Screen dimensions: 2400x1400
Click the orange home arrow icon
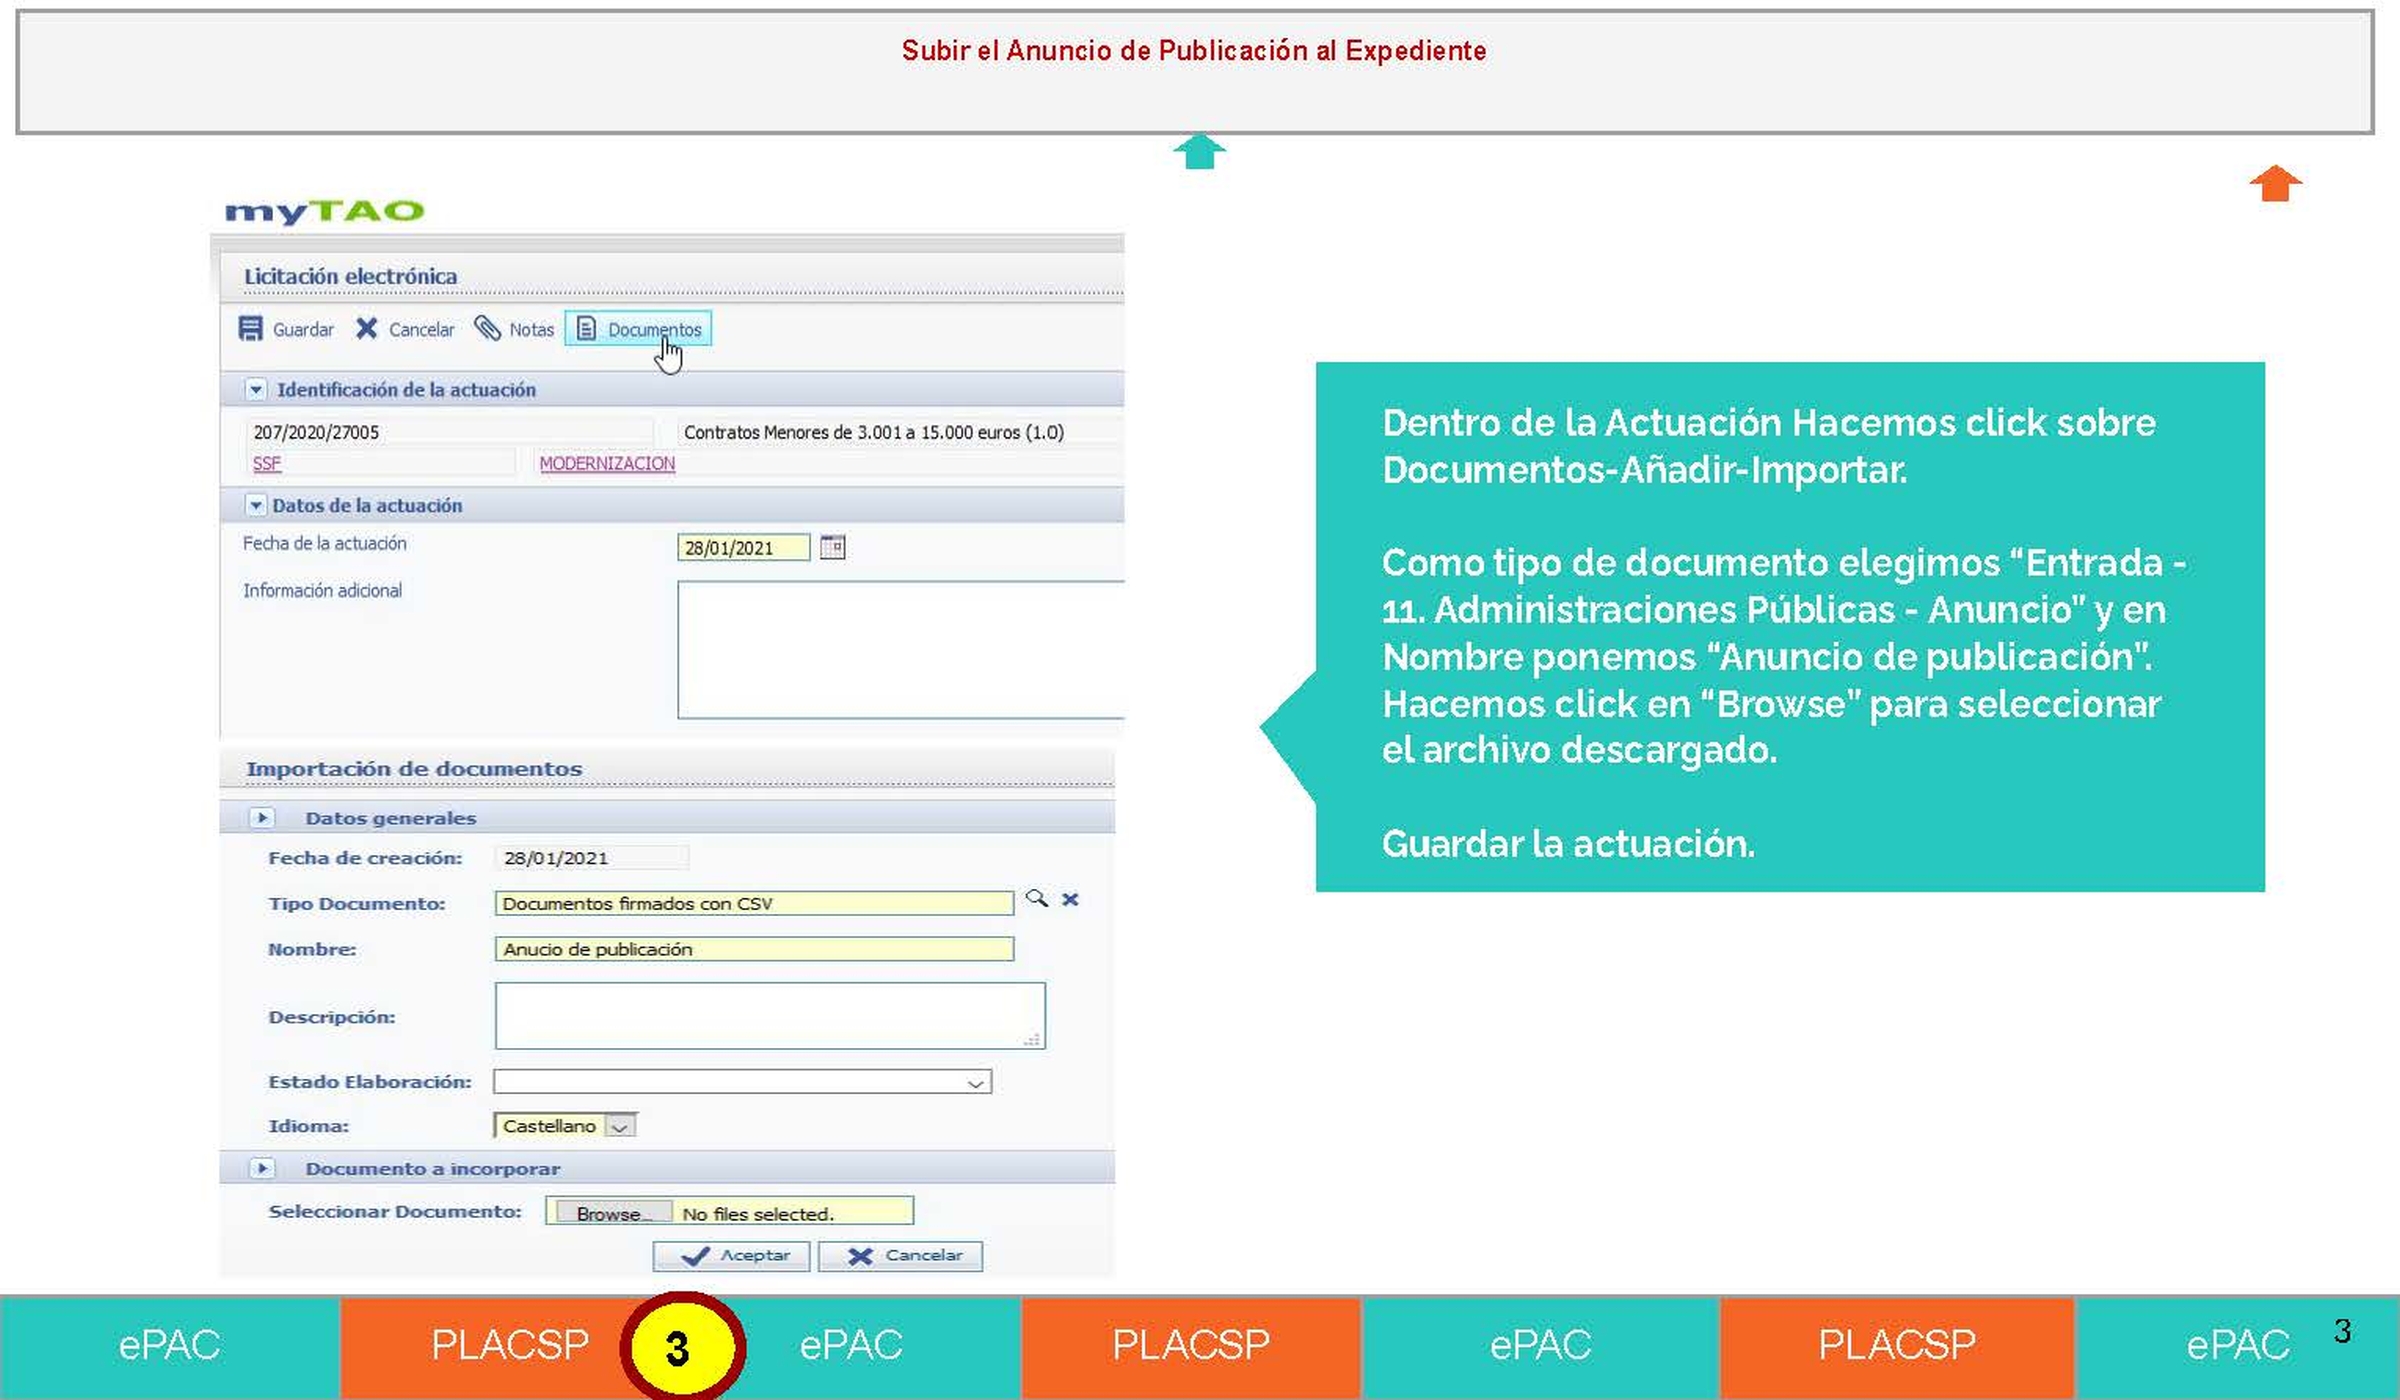click(x=2275, y=183)
